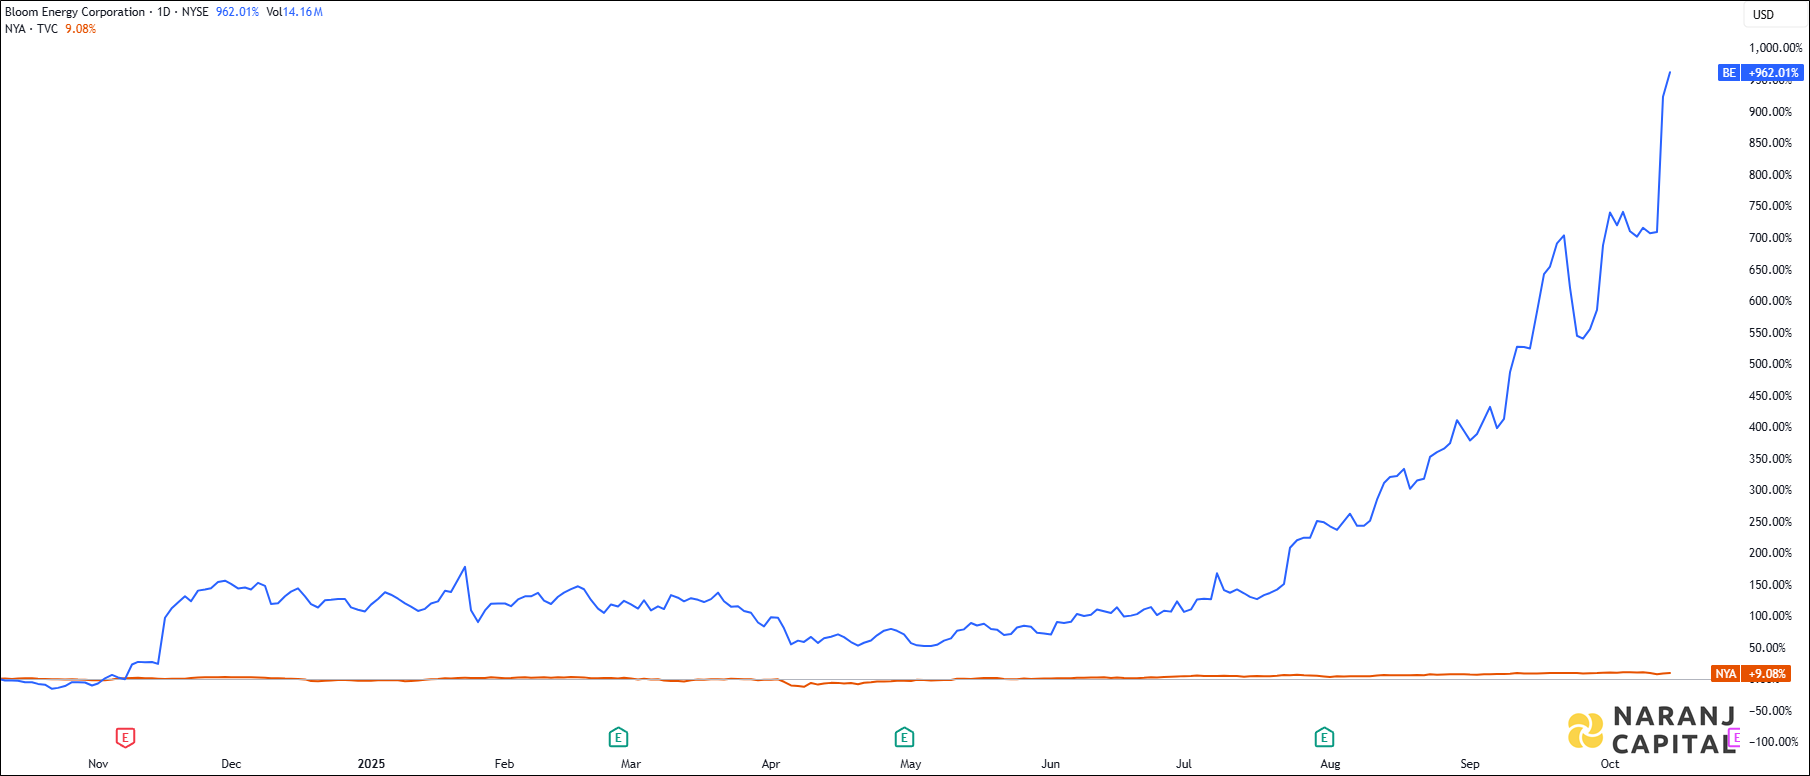The width and height of the screenshot is (1810, 776).
Task: Click the green earnings marker near Aug
Action: pos(1324,738)
